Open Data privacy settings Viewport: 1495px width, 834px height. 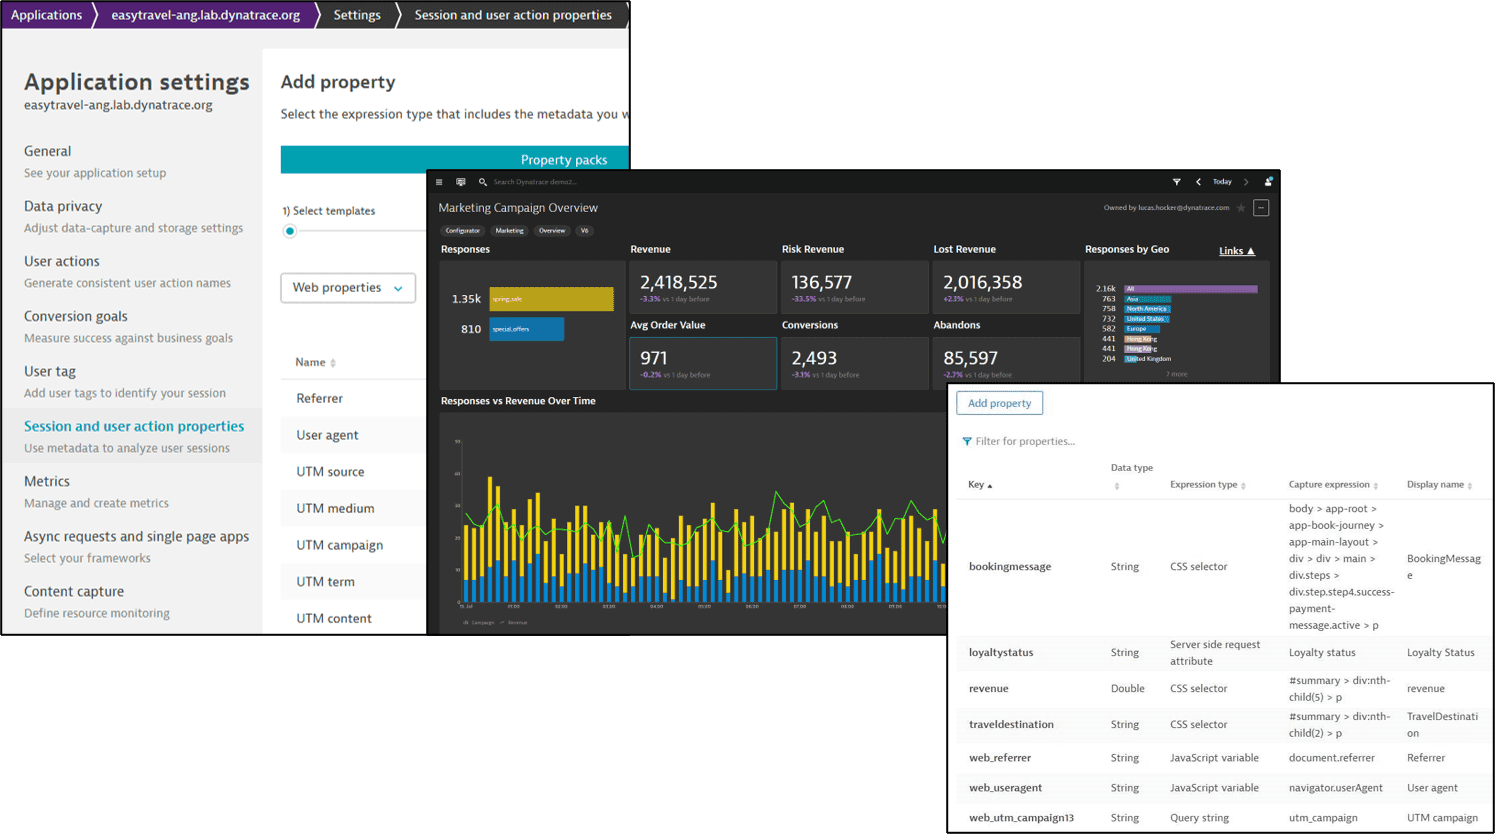pyautogui.click(x=63, y=206)
